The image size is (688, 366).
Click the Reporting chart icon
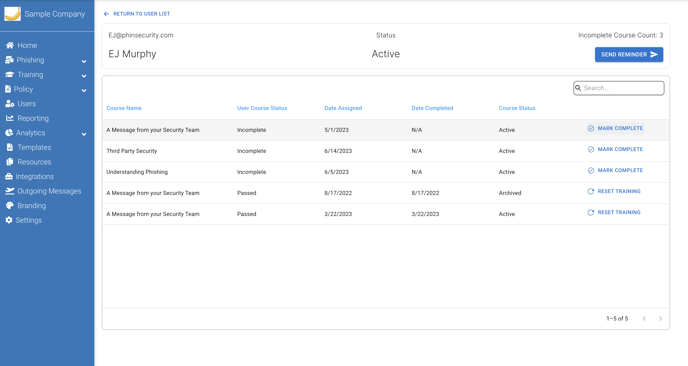pos(10,118)
